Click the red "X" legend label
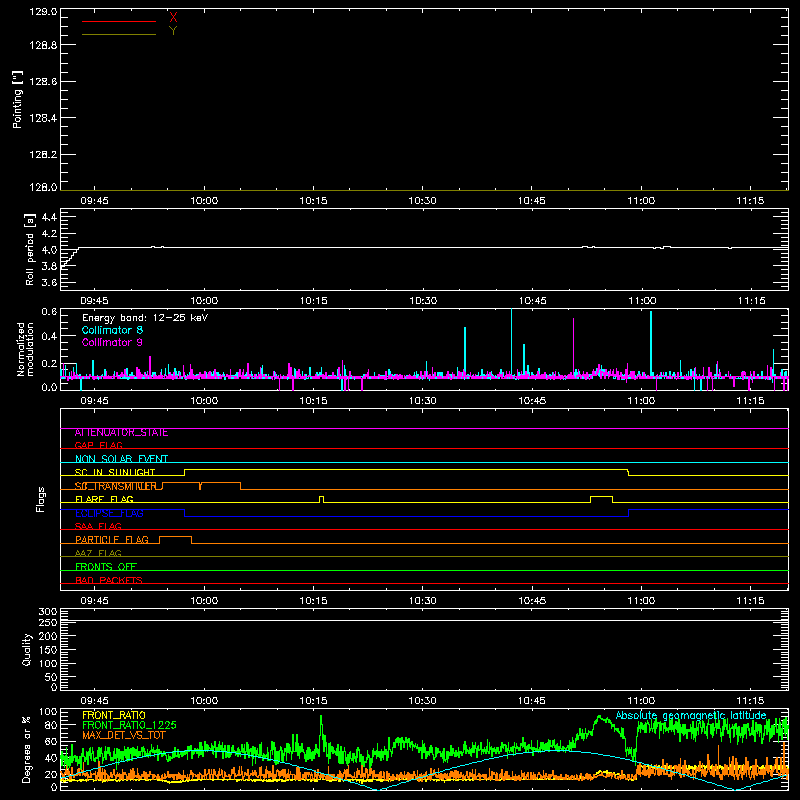This screenshot has height=800, width=800. click(x=173, y=18)
